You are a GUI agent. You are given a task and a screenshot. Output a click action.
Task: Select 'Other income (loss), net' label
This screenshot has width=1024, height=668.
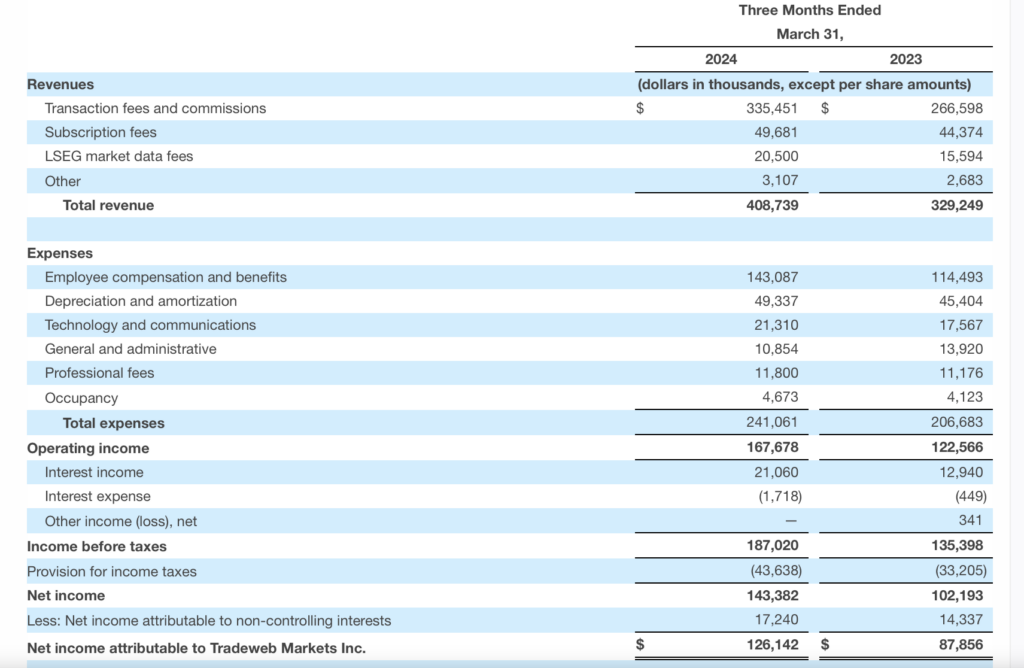point(121,522)
